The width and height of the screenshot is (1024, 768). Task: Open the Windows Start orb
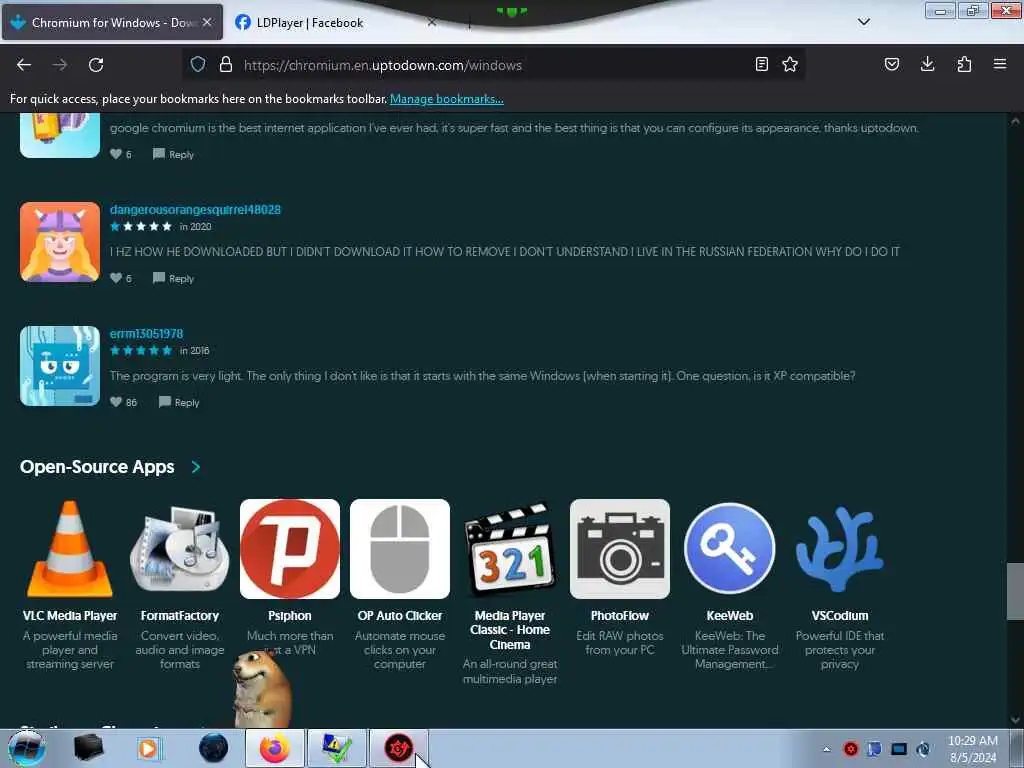27,748
